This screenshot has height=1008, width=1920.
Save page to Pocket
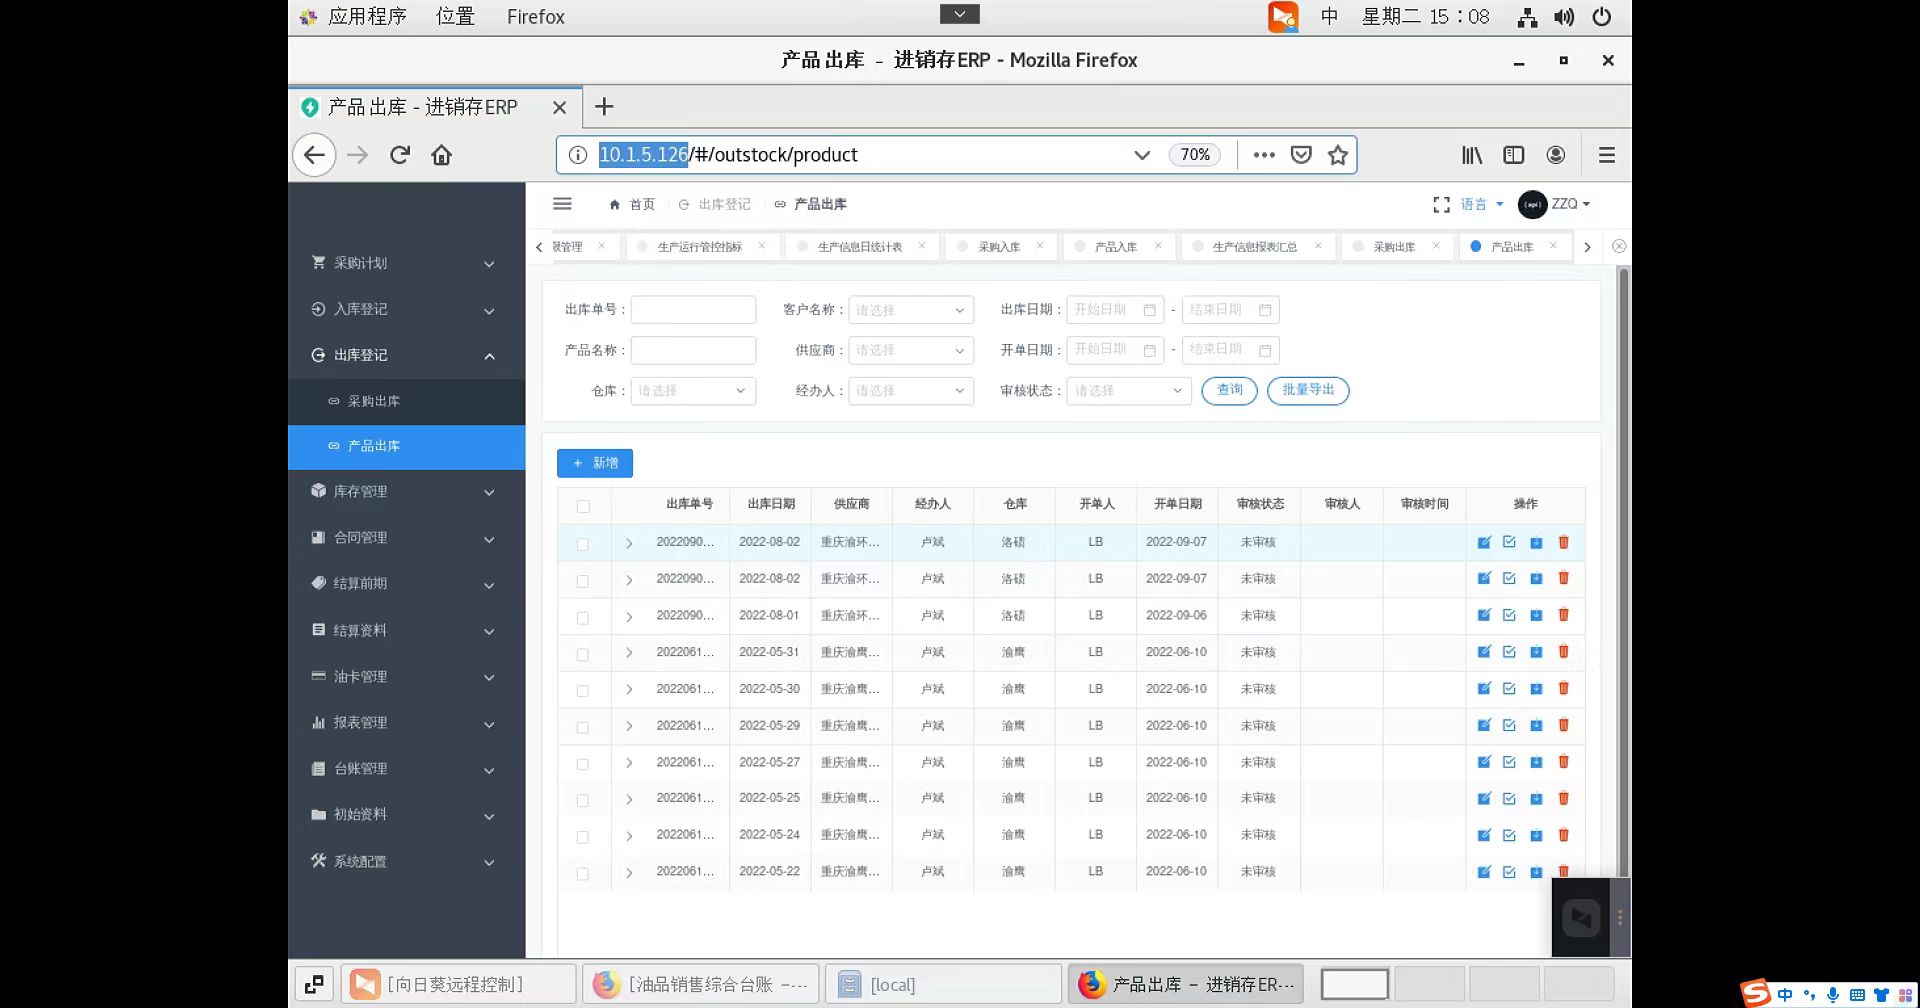[x=1301, y=155]
